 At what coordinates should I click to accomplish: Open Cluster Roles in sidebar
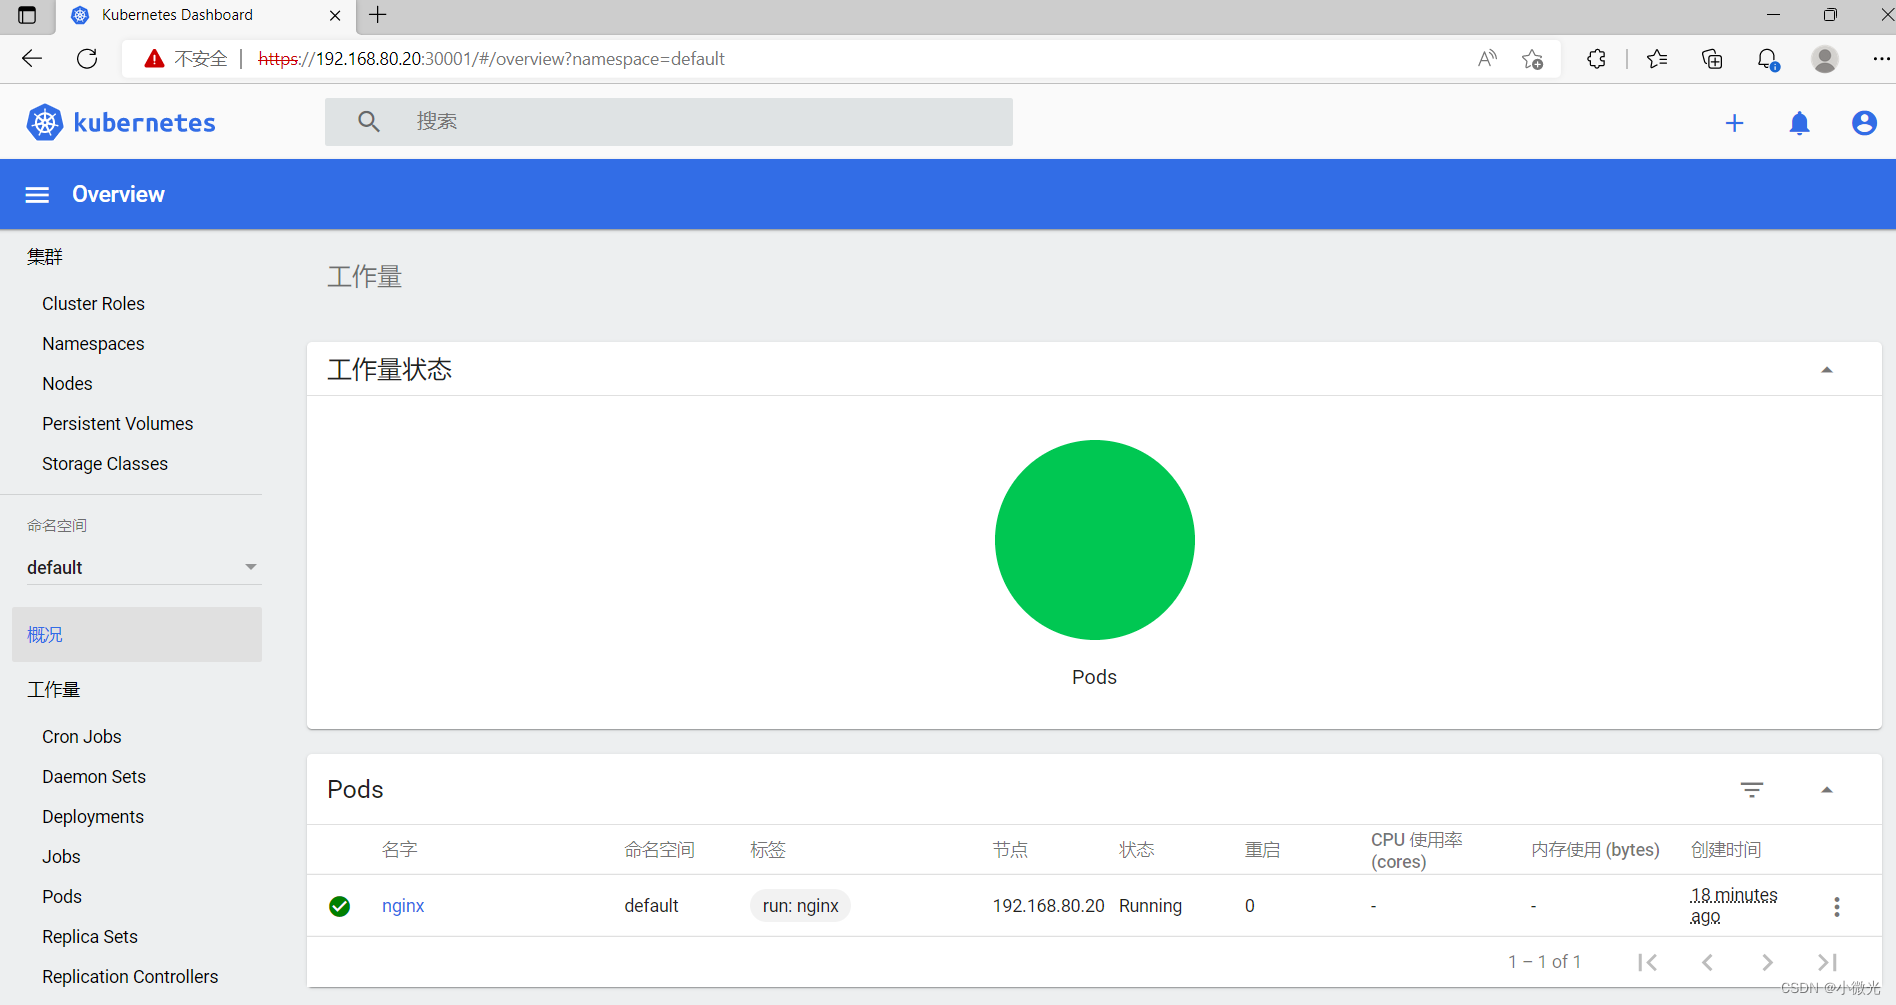[93, 303]
